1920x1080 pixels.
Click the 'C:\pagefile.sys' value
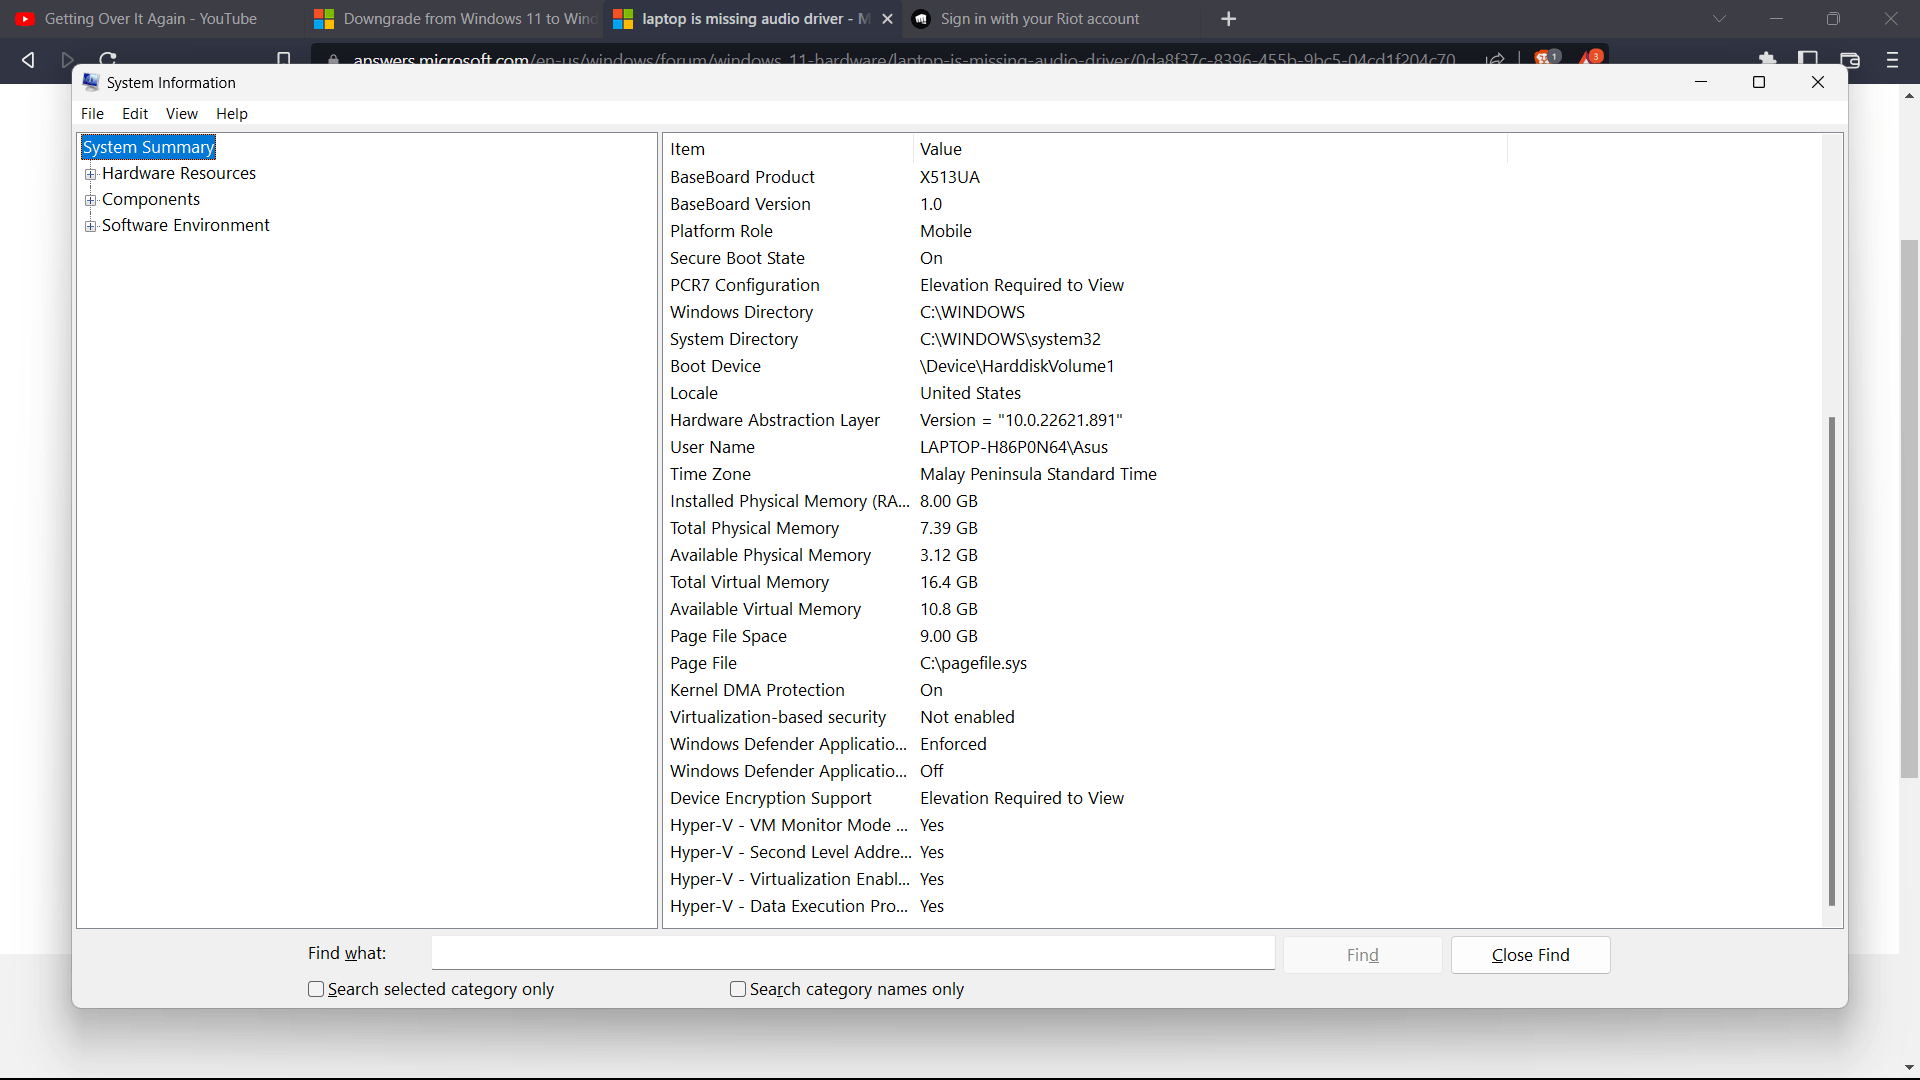pyautogui.click(x=973, y=663)
